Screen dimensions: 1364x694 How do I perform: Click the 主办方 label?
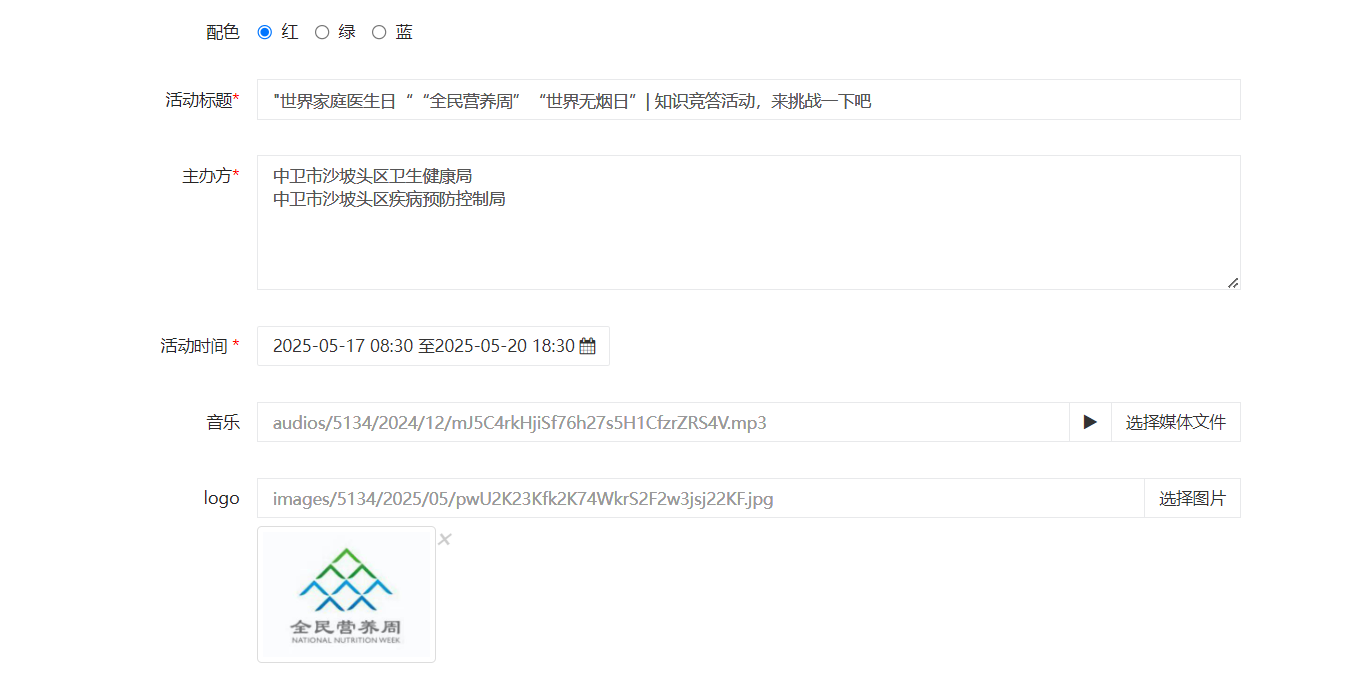click(x=210, y=176)
